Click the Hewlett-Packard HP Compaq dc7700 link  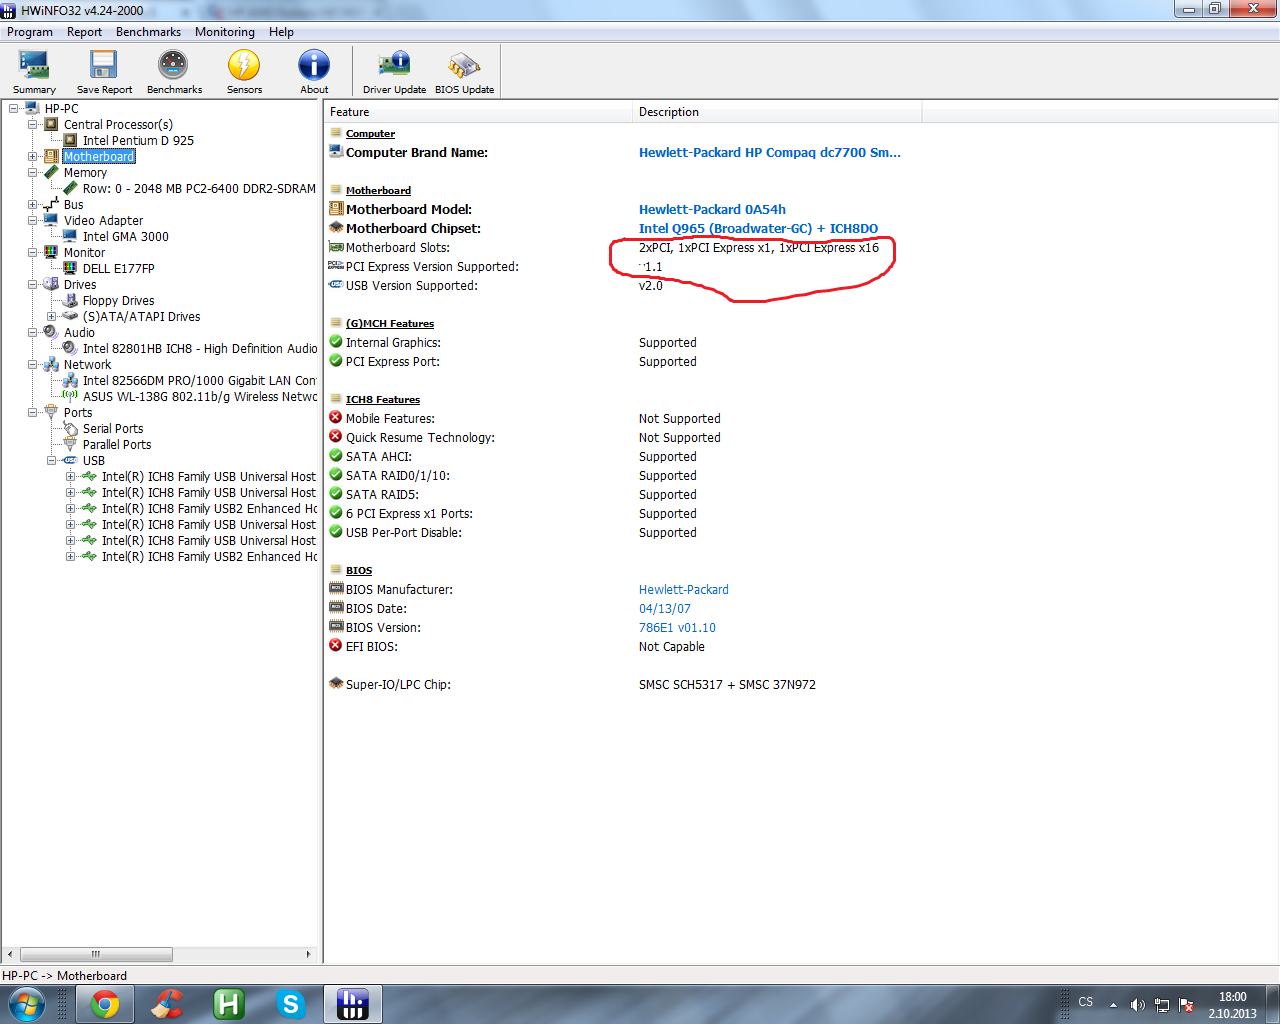770,152
